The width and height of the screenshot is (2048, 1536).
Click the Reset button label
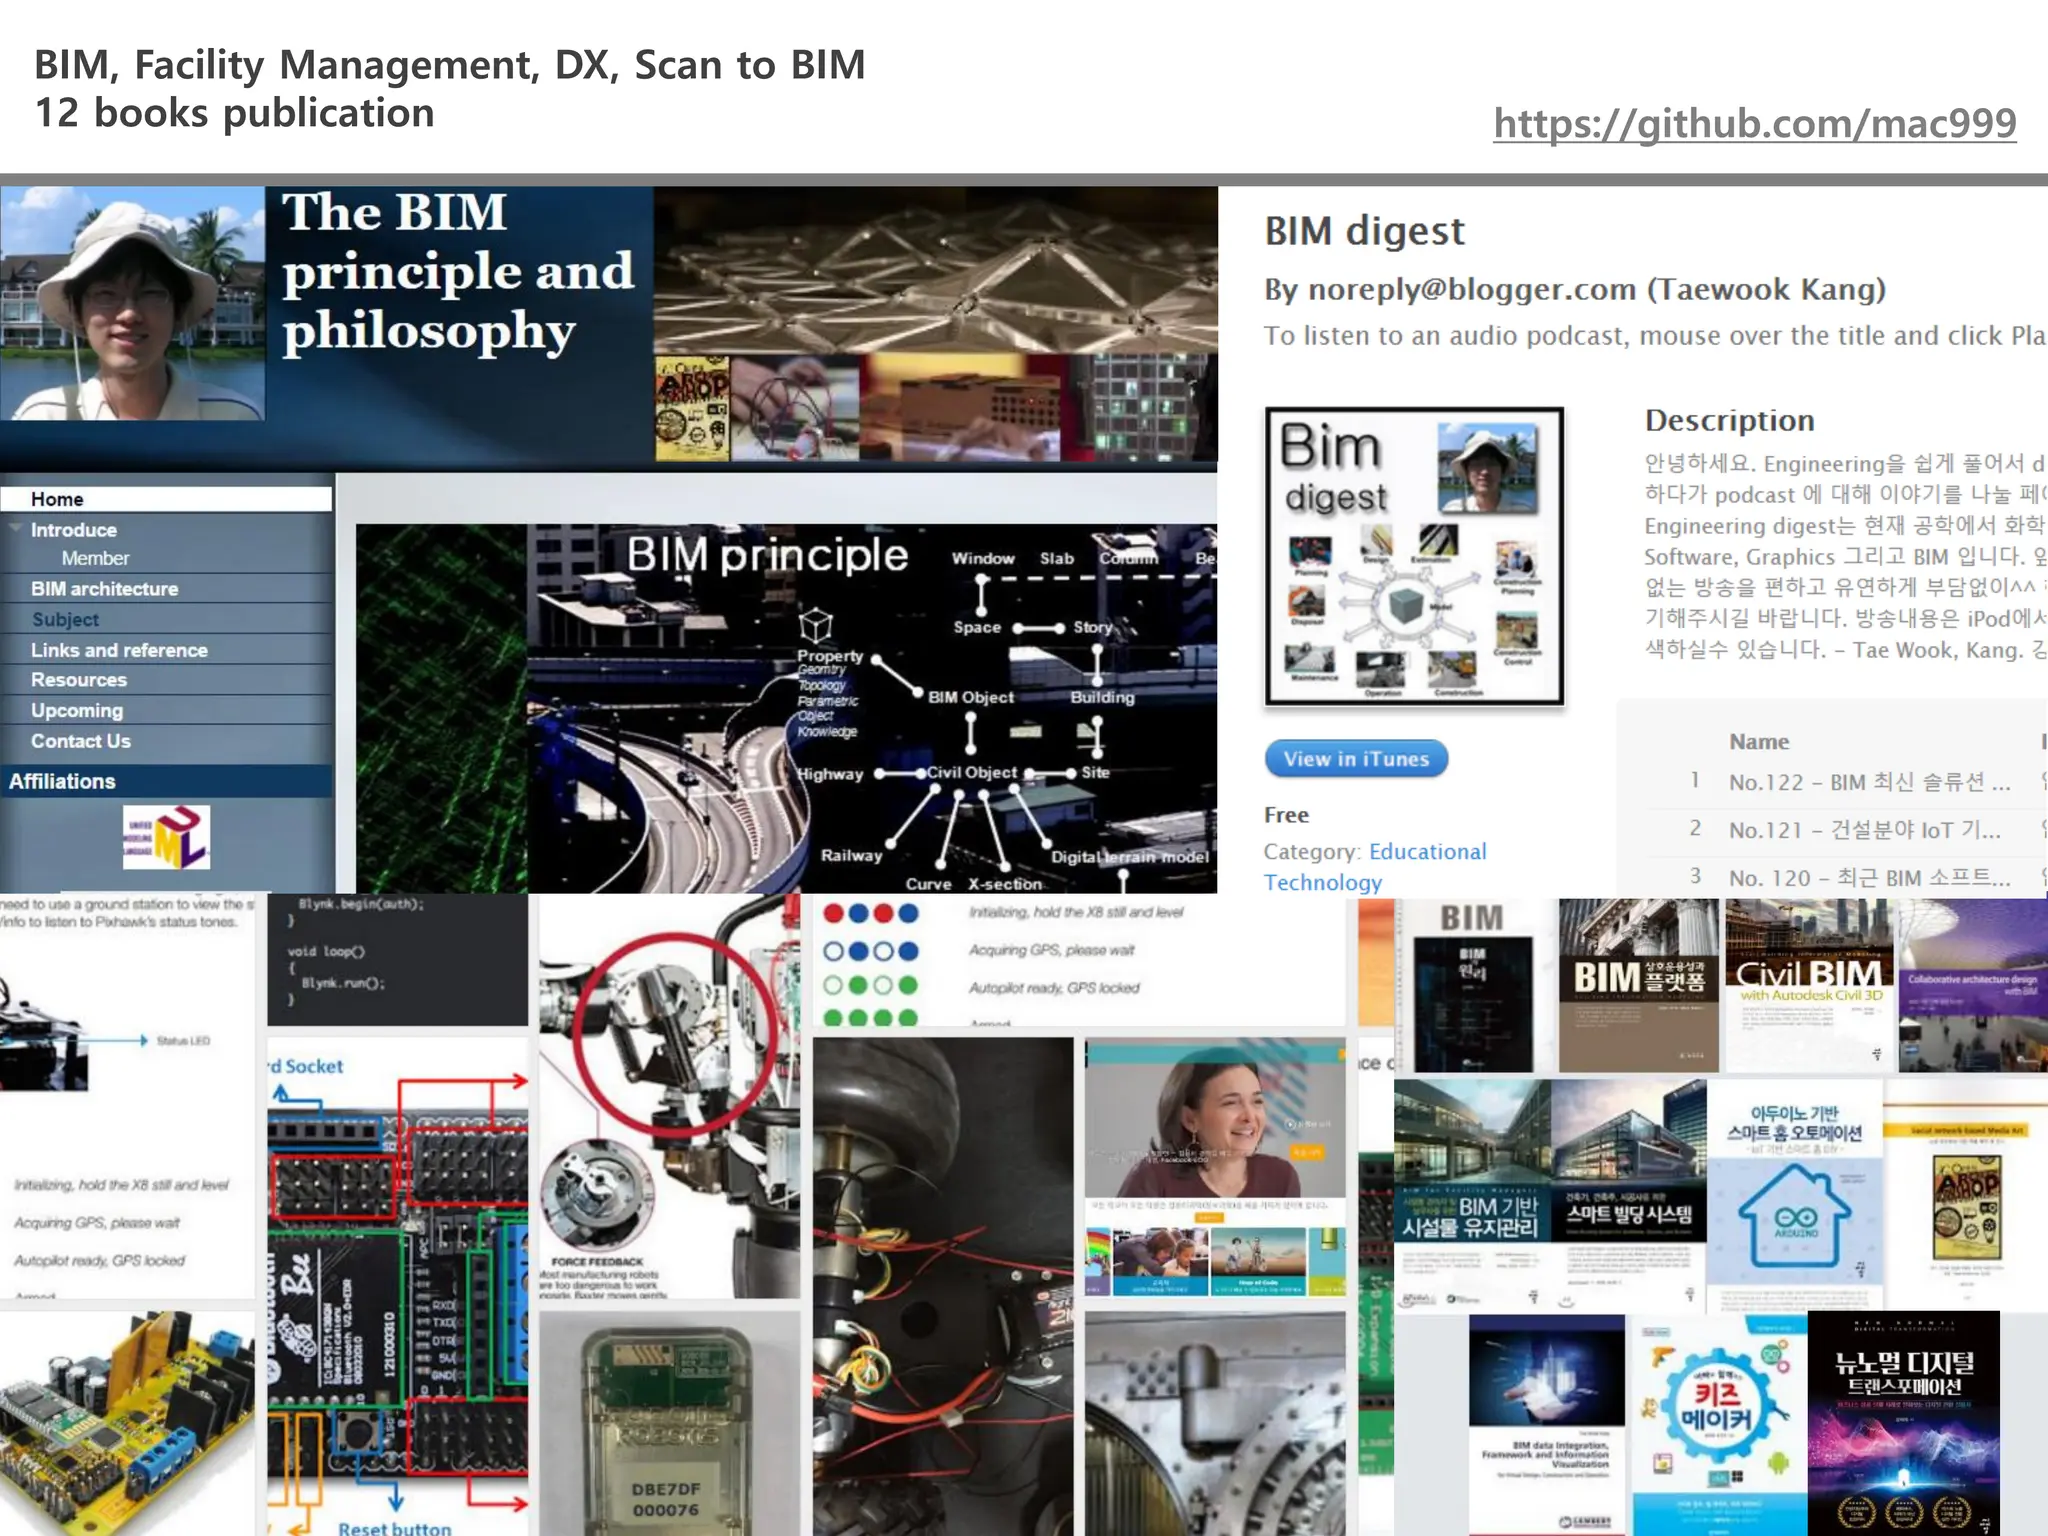(394, 1528)
